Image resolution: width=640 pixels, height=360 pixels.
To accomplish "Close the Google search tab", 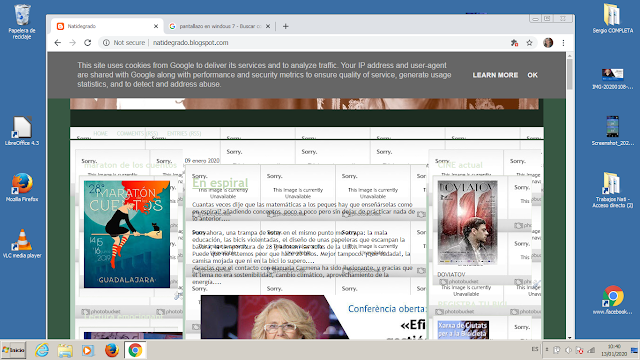I will pos(268,26).
